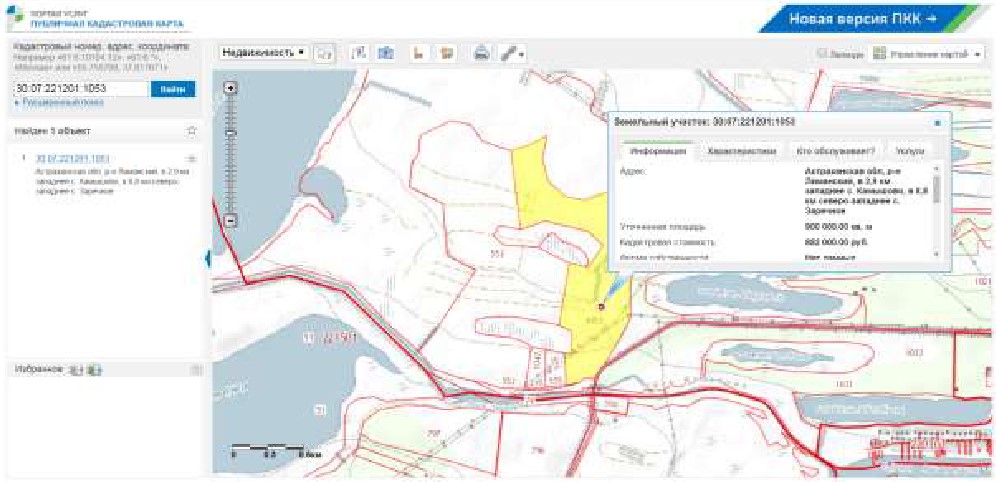Click the scroll-down arrow in info popup
The image size is (996, 482).
[x=936, y=253]
